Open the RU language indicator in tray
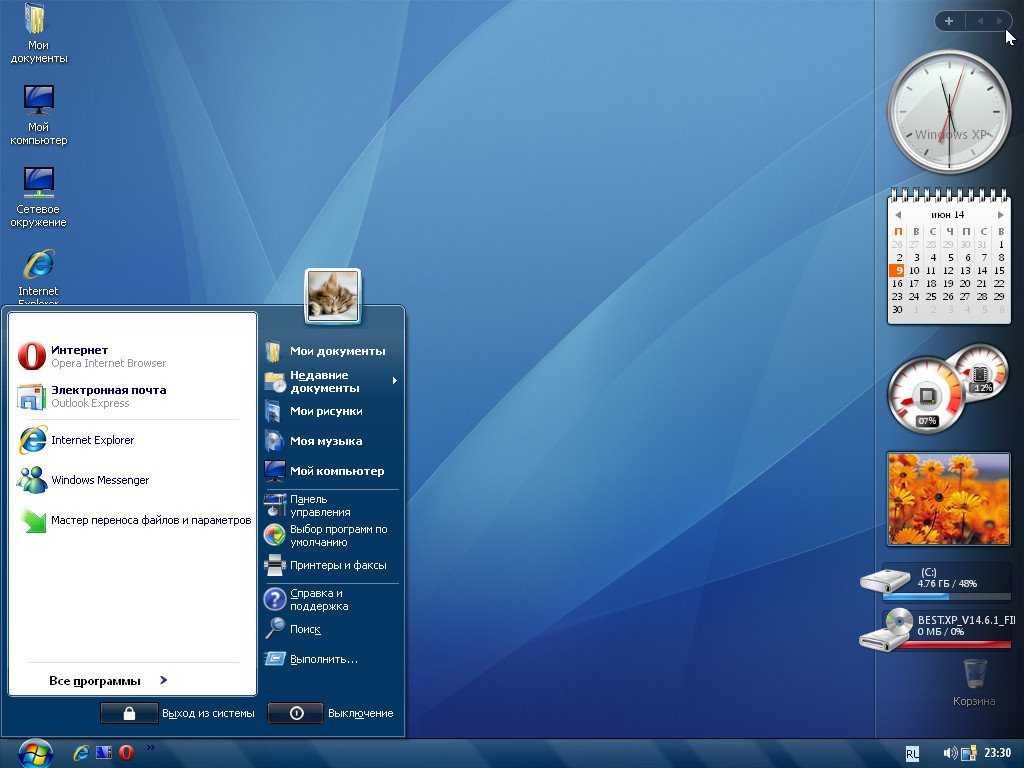Viewport: 1024px width, 768px height. (x=912, y=754)
